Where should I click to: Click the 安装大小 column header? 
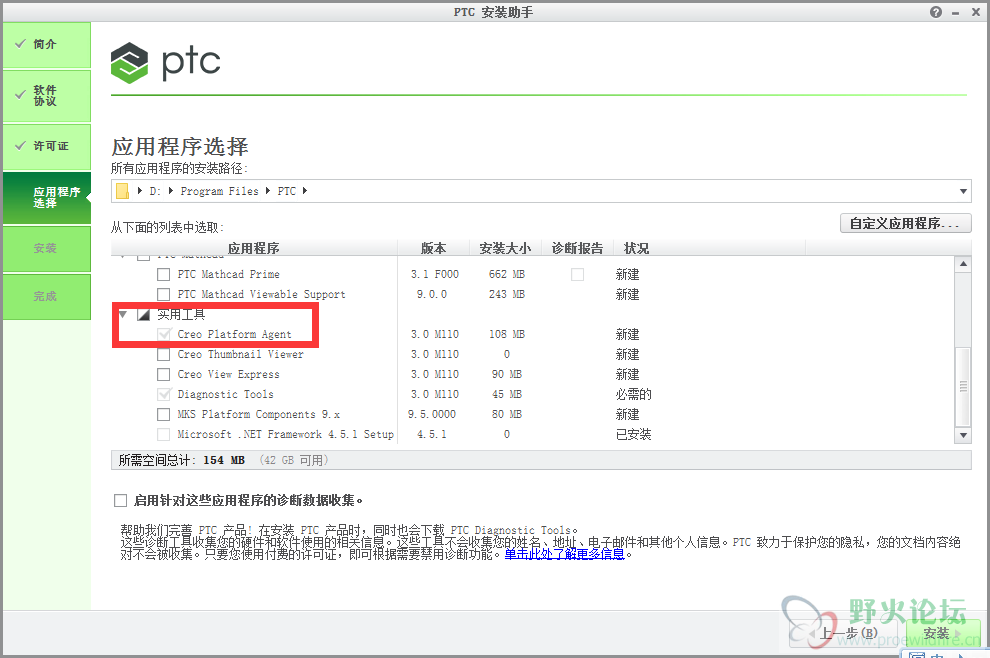tap(505, 248)
